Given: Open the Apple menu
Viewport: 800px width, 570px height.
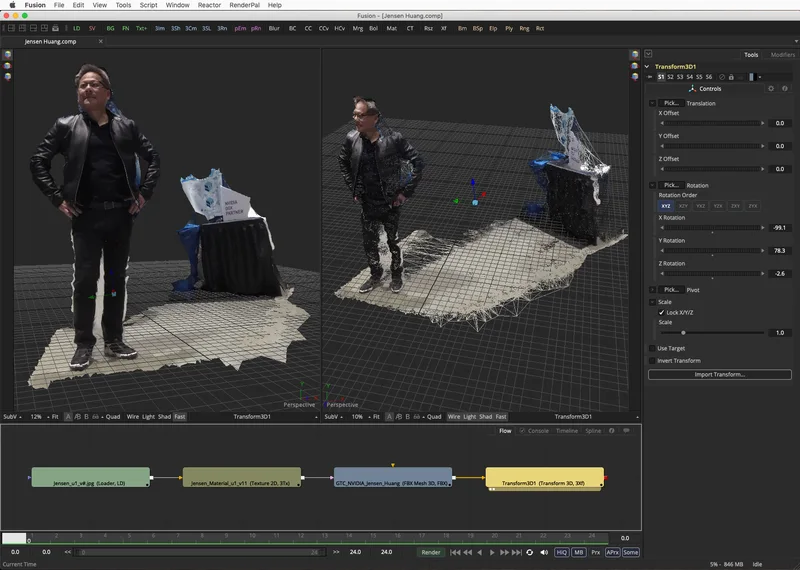Looking at the screenshot, I should (12, 5).
